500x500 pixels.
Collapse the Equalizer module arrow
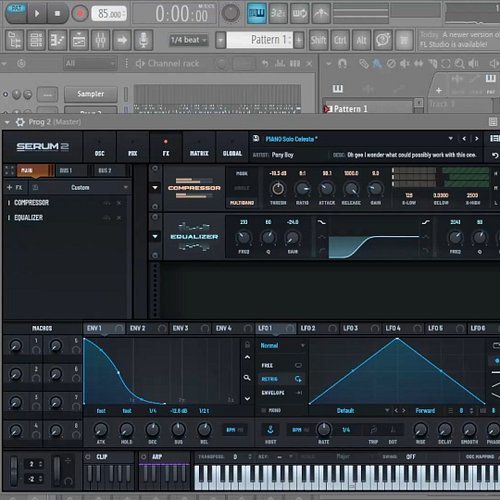(x=155, y=236)
